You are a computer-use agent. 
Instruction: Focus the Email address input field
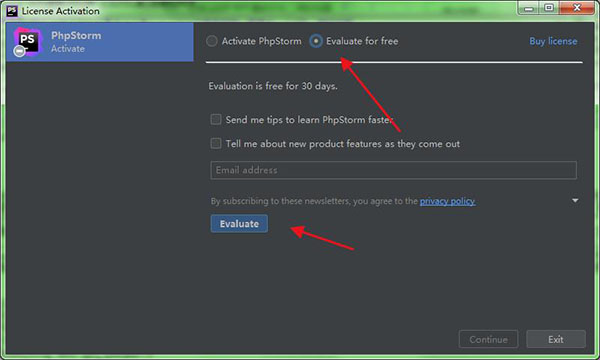(393, 170)
